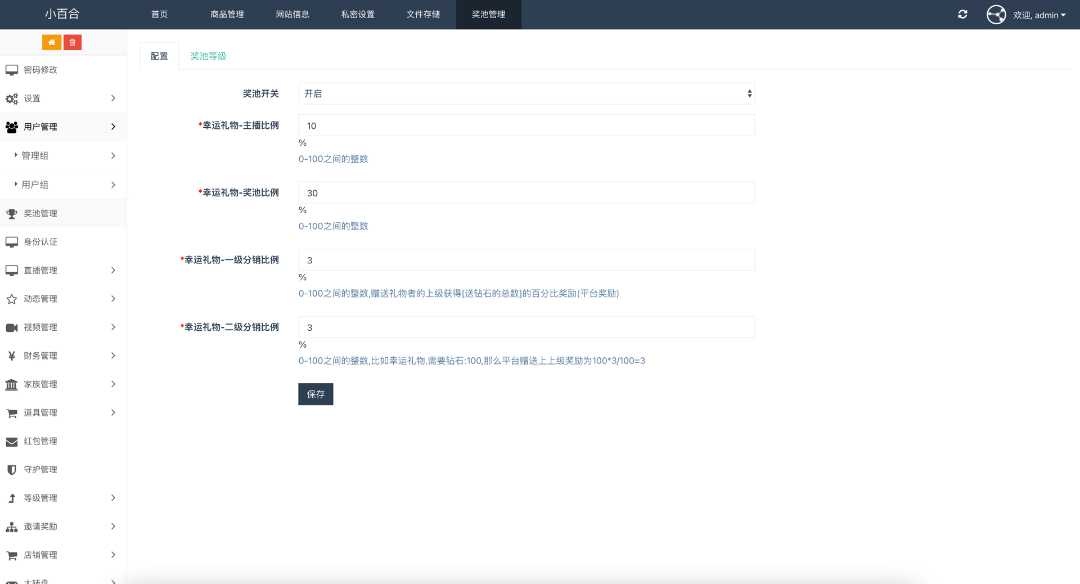This screenshot has height=584, width=1080.
Task: Click the red trash icon button
Action: (x=72, y=42)
